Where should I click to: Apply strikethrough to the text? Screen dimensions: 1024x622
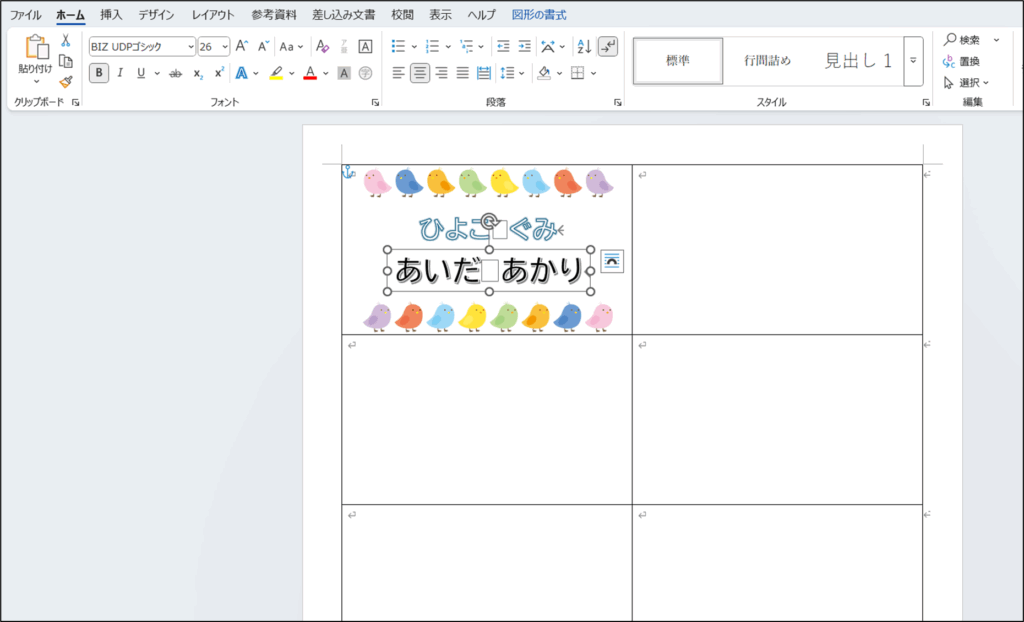(175, 73)
